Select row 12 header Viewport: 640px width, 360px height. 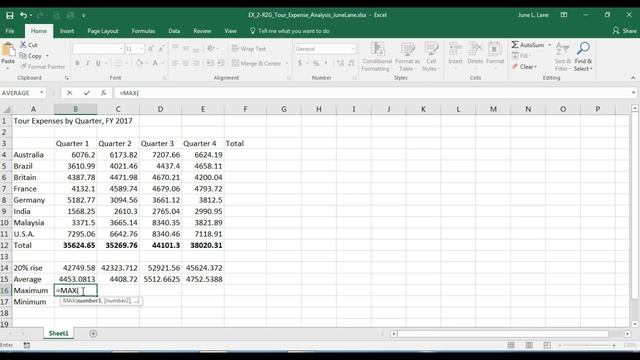[x=5, y=245]
